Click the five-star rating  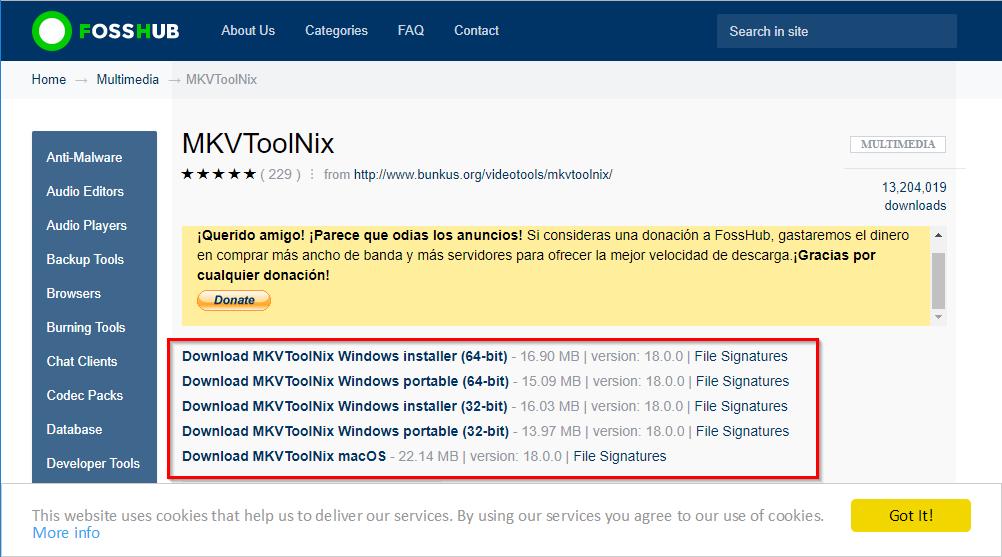[219, 174]
